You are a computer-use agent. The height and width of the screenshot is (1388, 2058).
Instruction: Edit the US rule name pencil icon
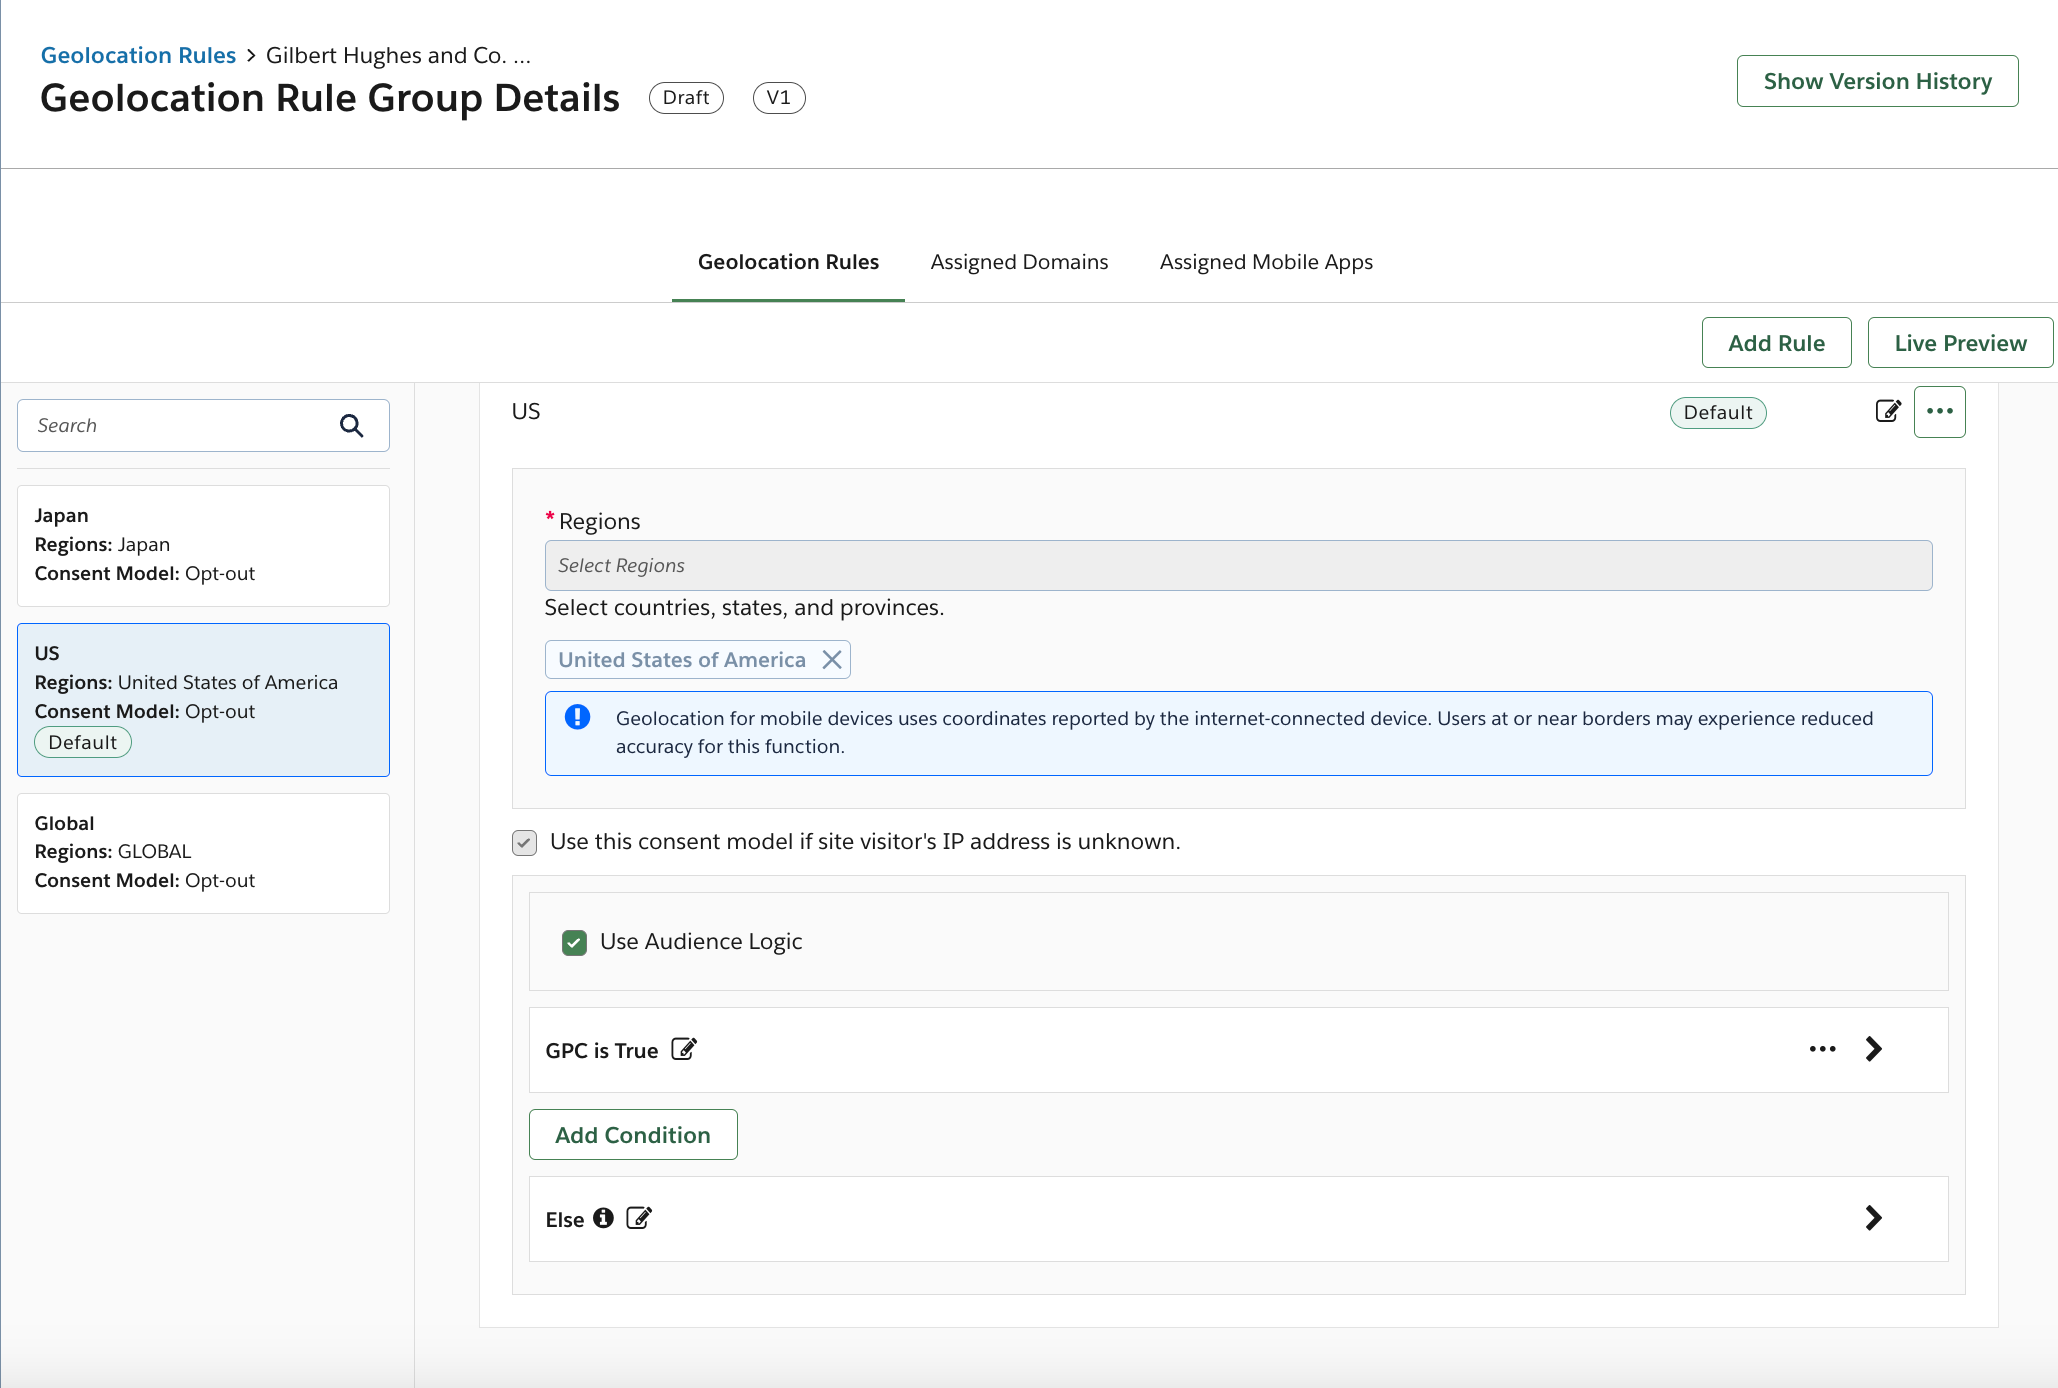(x=1887, y=411)
